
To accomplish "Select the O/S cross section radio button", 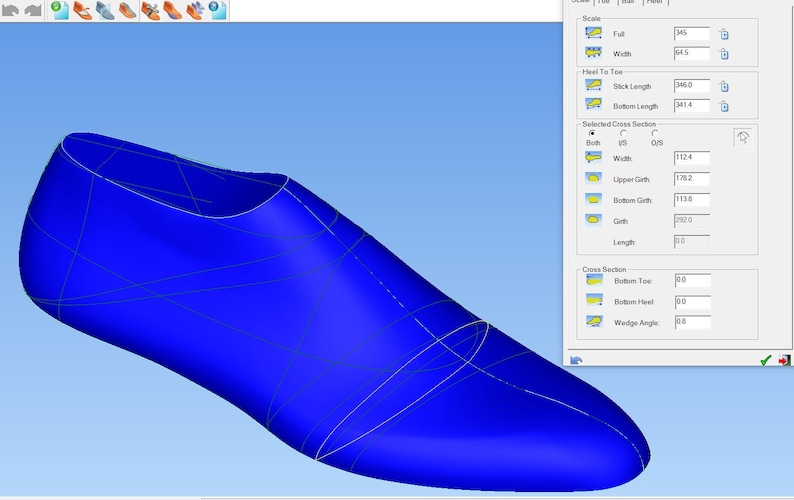I will pyautogui.click(x=655, y=133).
